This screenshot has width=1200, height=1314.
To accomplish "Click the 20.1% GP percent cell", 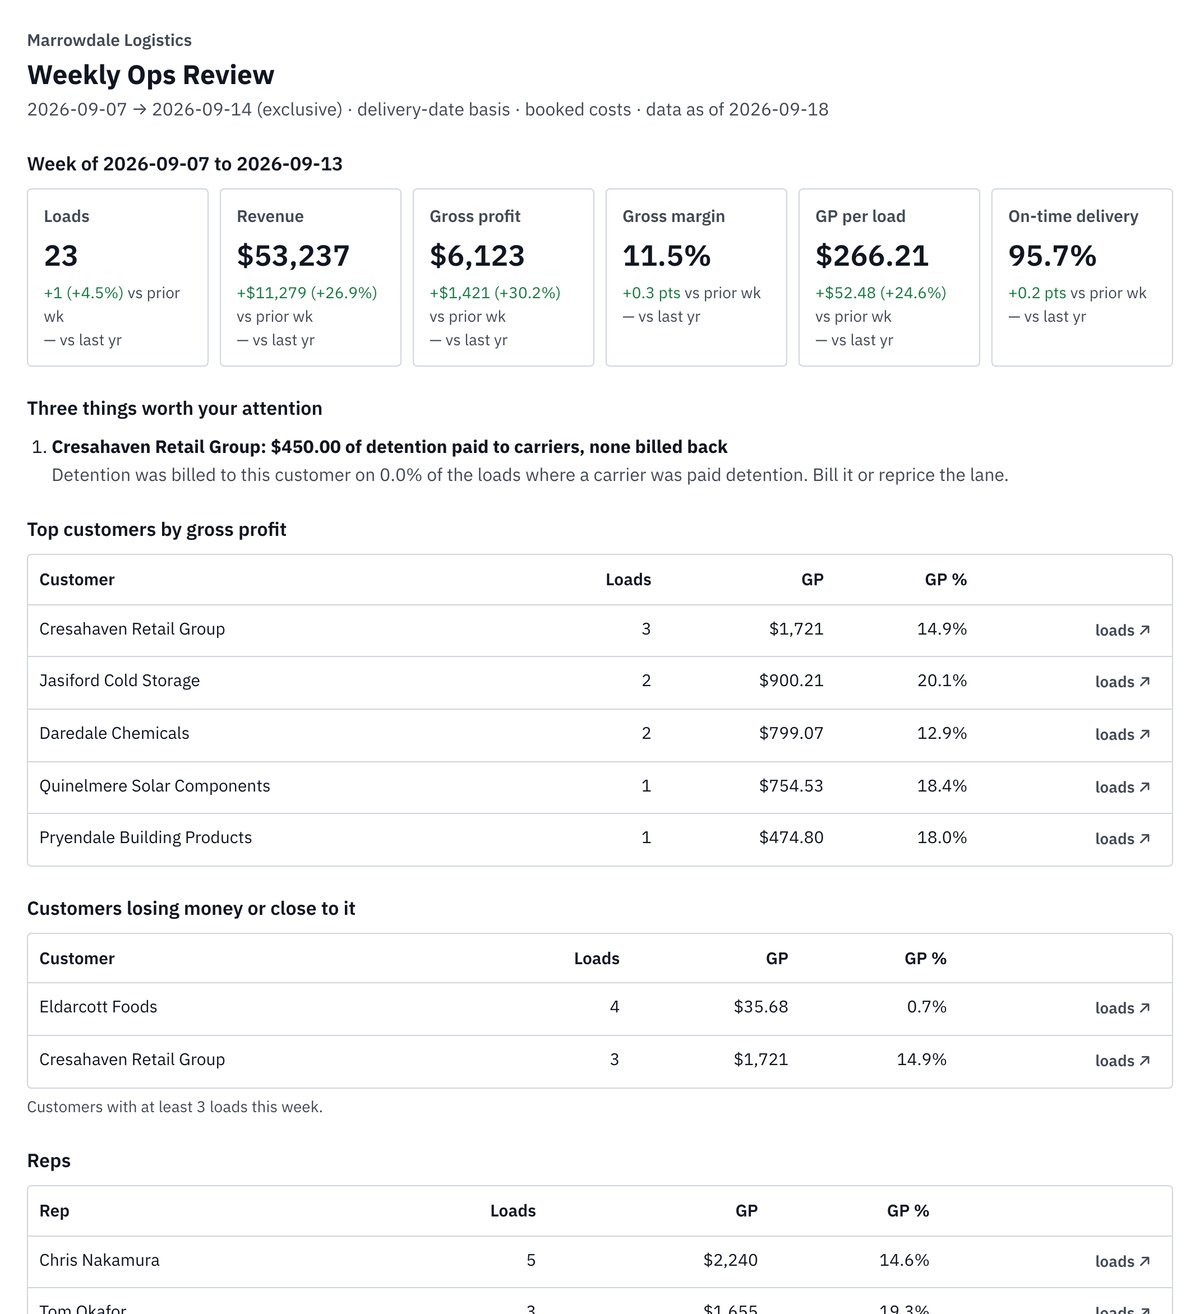I will (942, 681).
